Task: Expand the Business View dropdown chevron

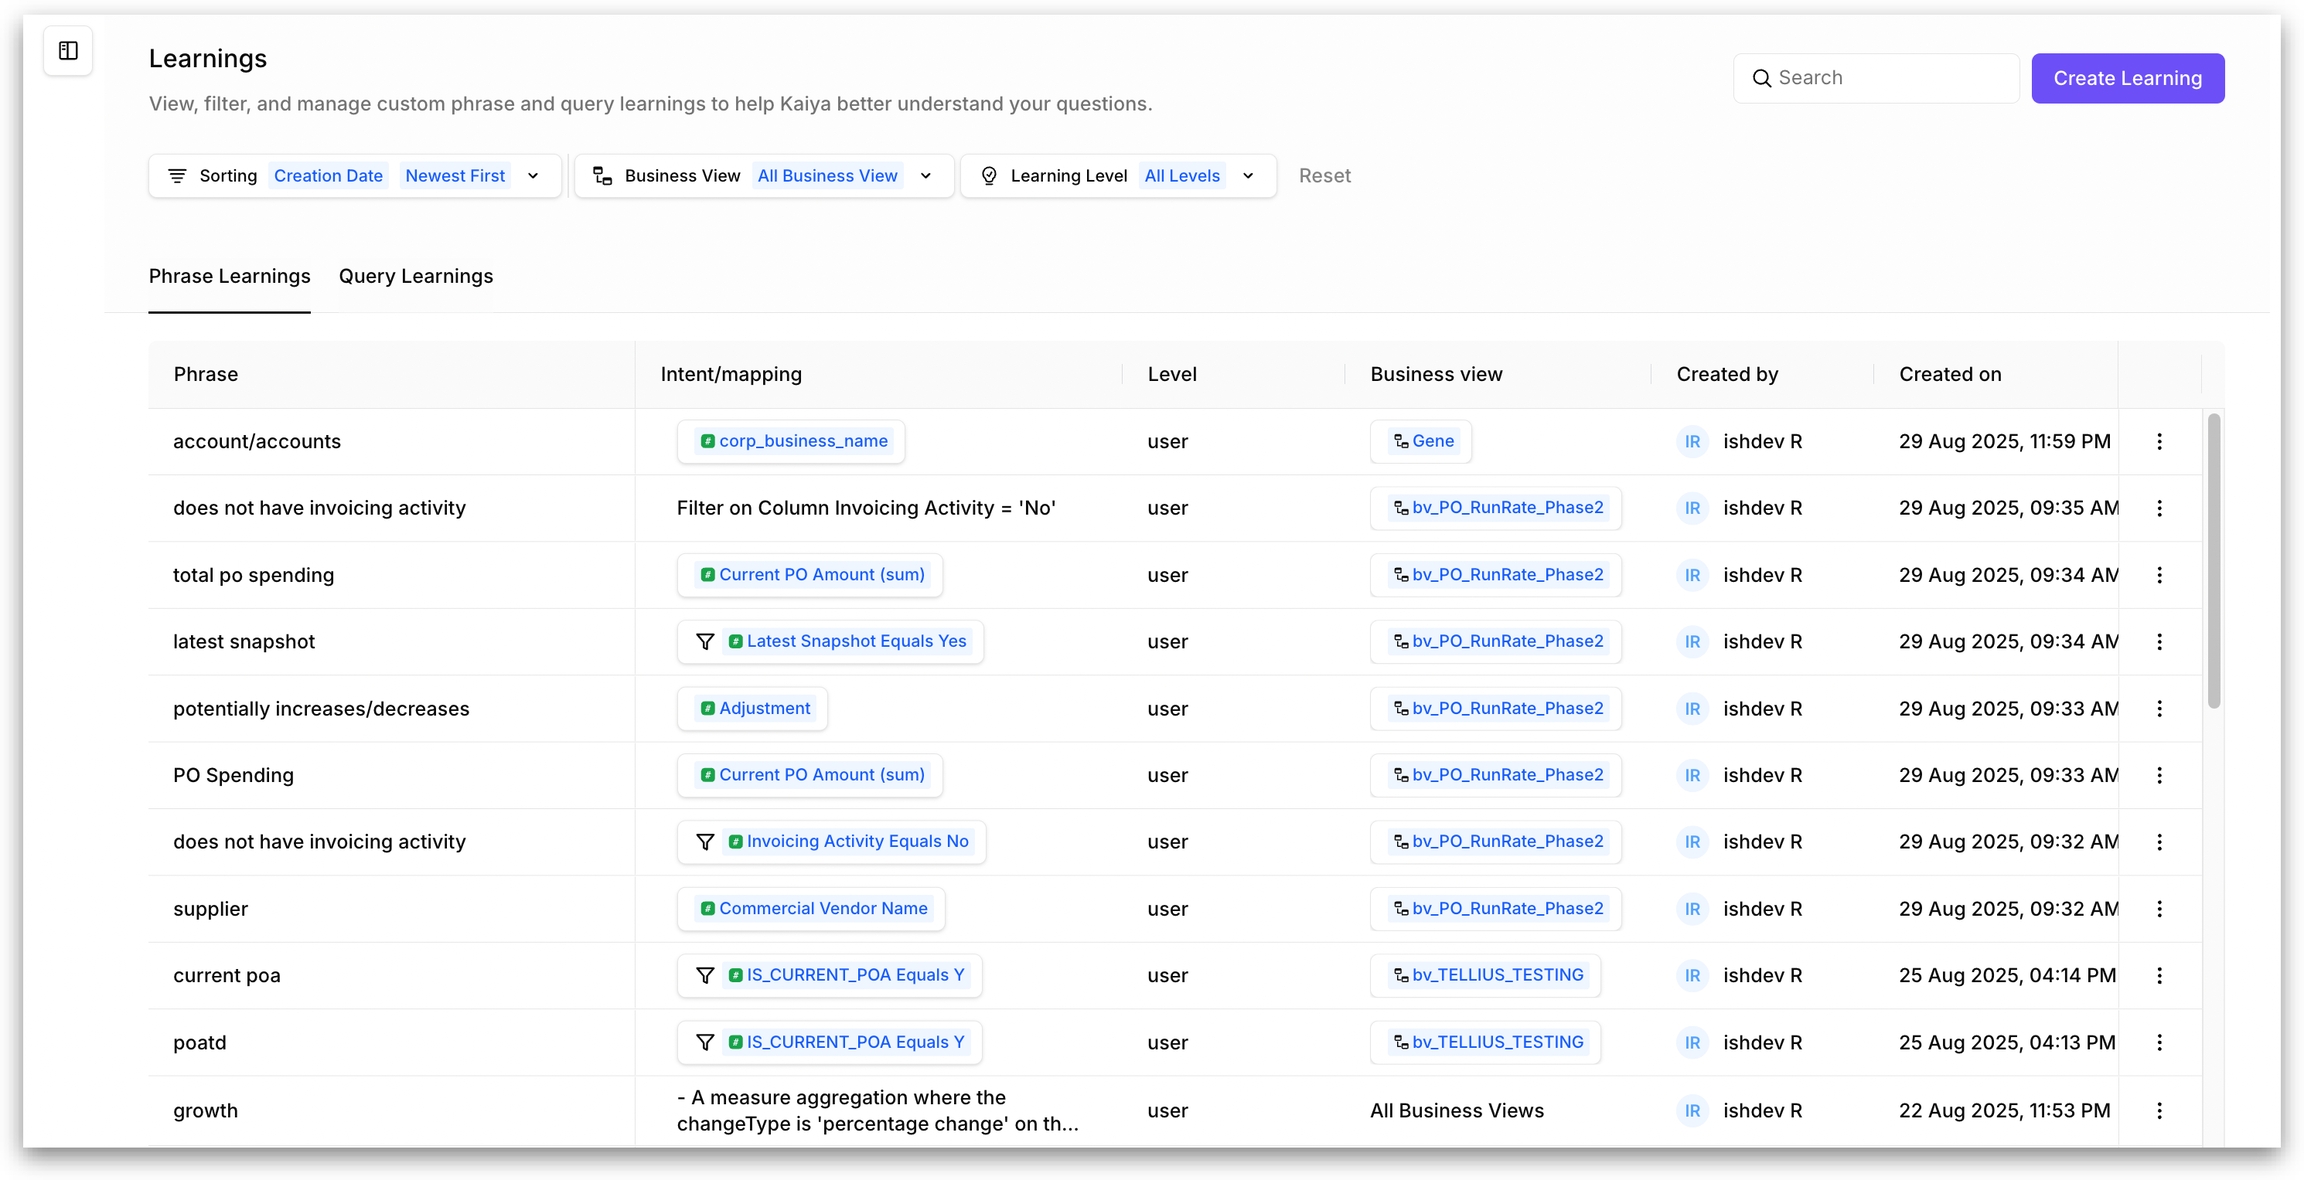Action: [x=926, y=176]
